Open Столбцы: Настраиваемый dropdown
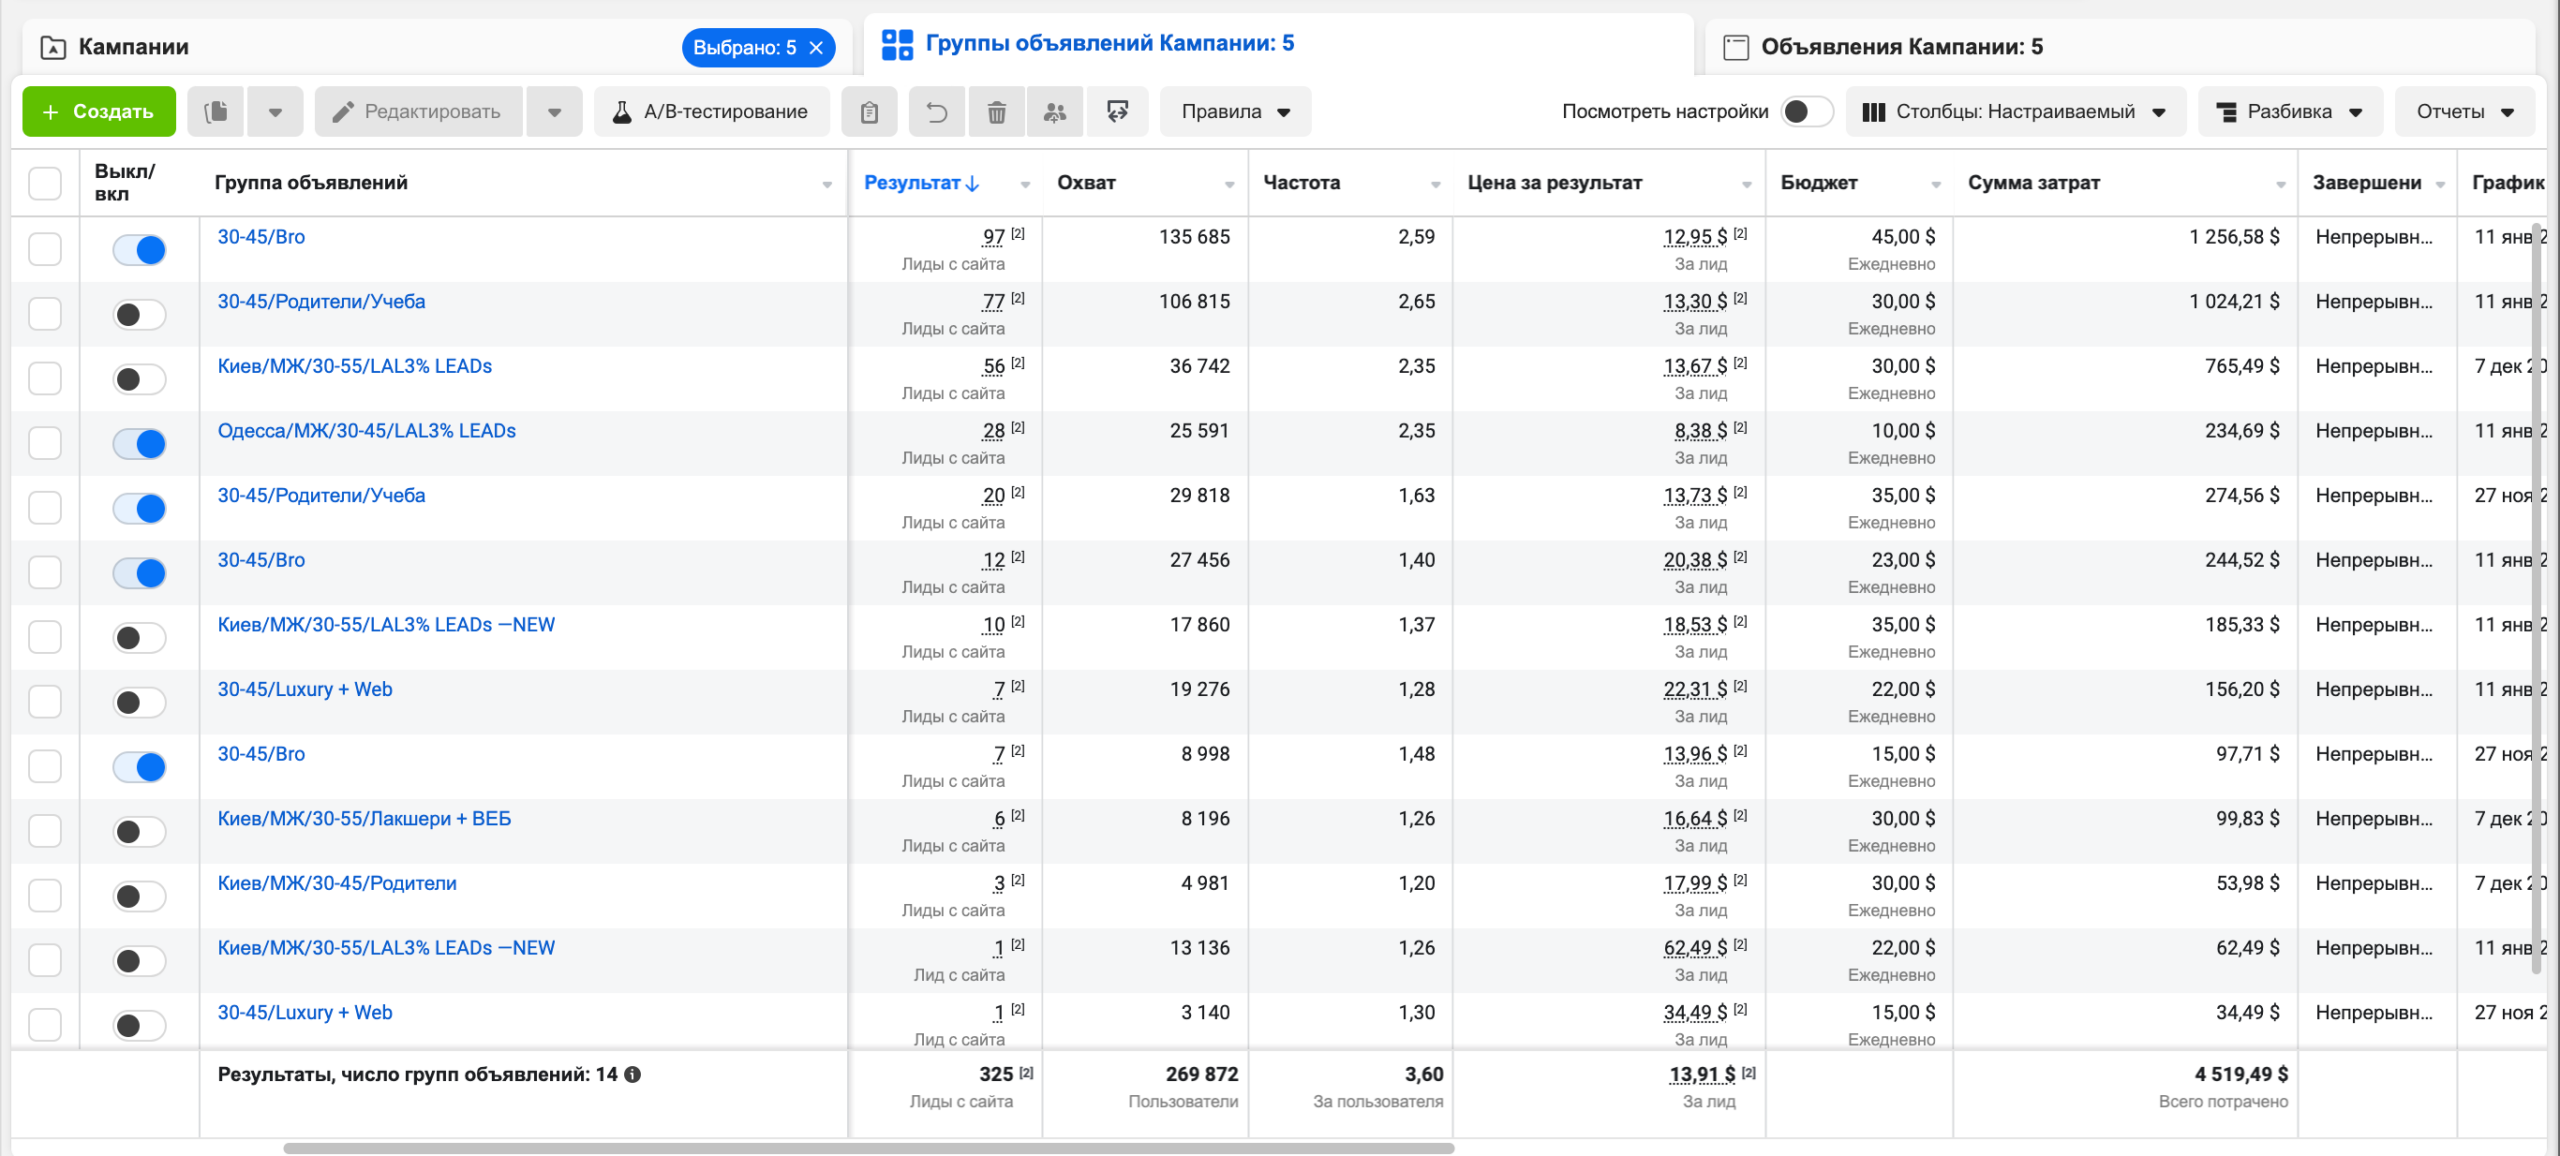Screen dimensions: 2560x1156 pos(2015,112)
